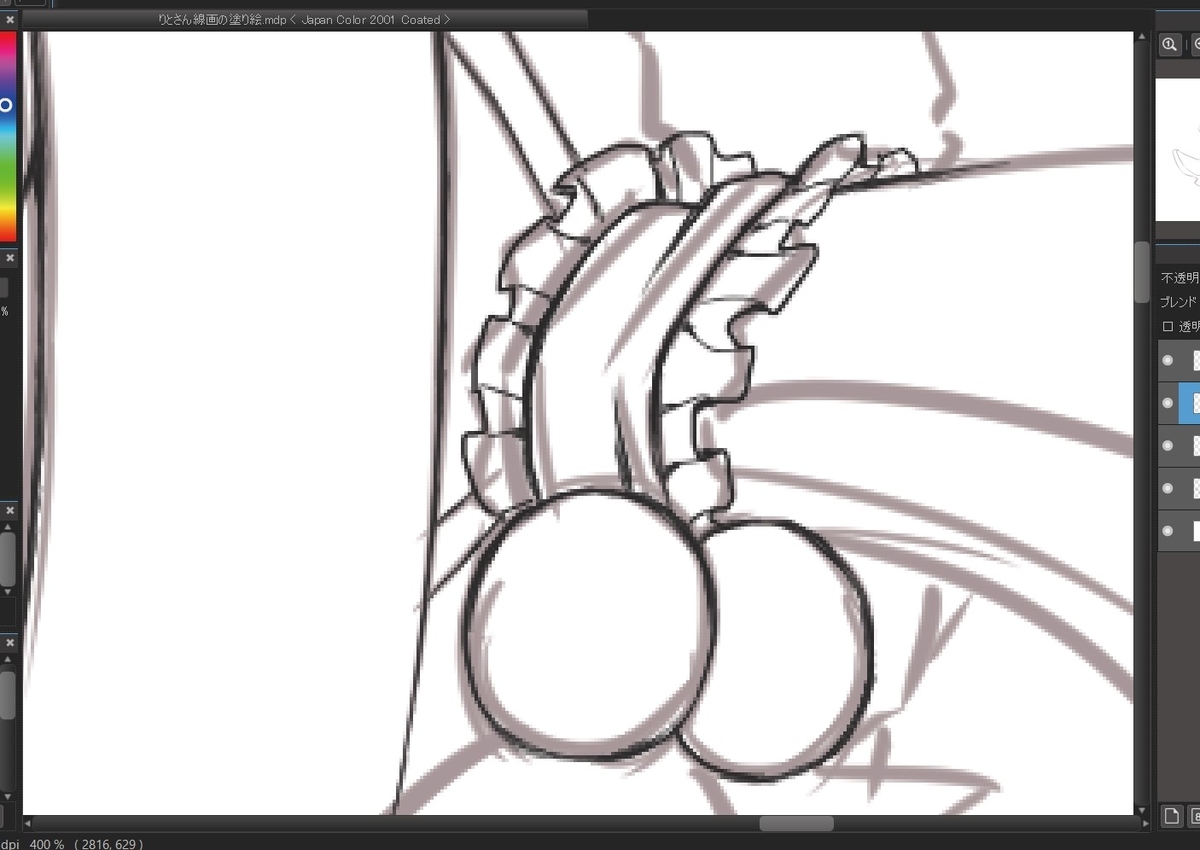The image size is (1200, 850).
Task: Toggle visibility of the fourth layer
Action: [x=1167, y=488]
